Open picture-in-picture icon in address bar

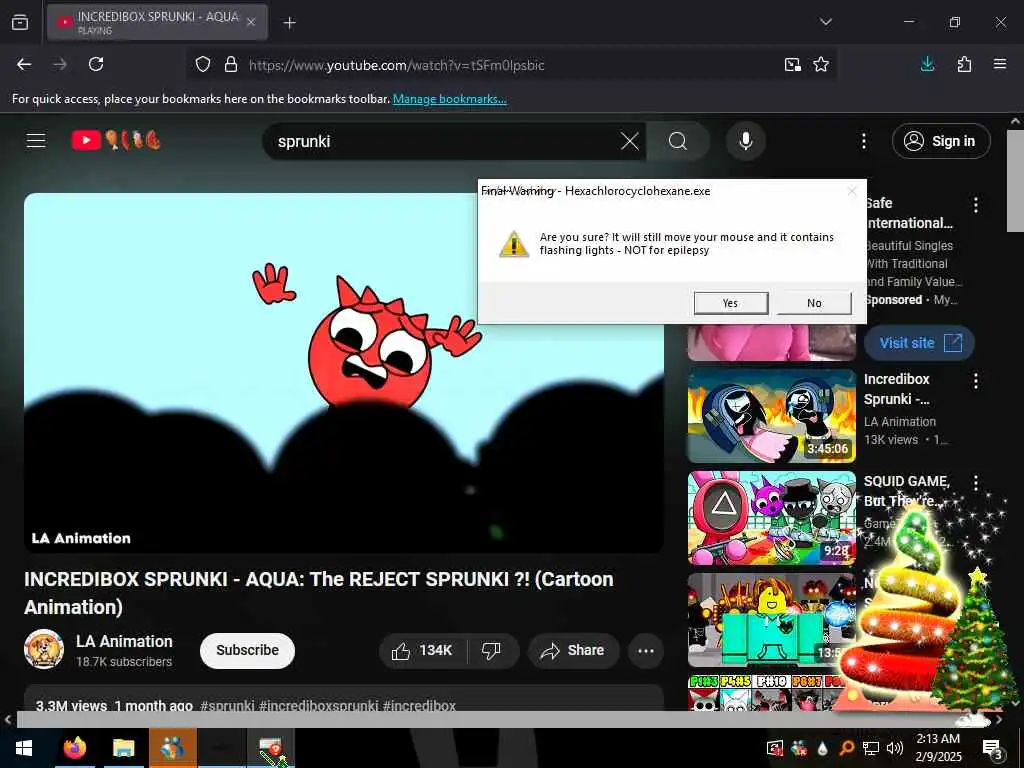(x=793, y=65)
